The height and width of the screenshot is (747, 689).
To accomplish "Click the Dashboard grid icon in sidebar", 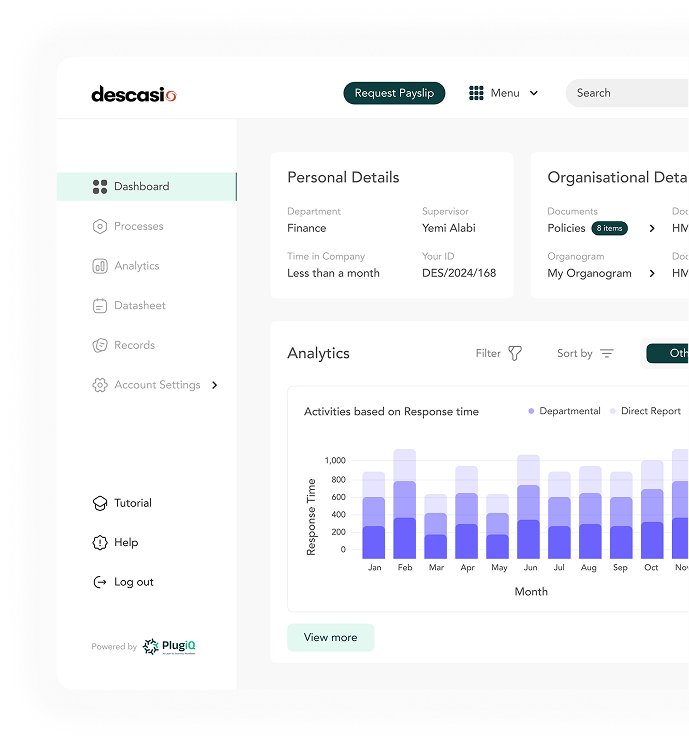I will pyautogui.click(x=99, y=187).
